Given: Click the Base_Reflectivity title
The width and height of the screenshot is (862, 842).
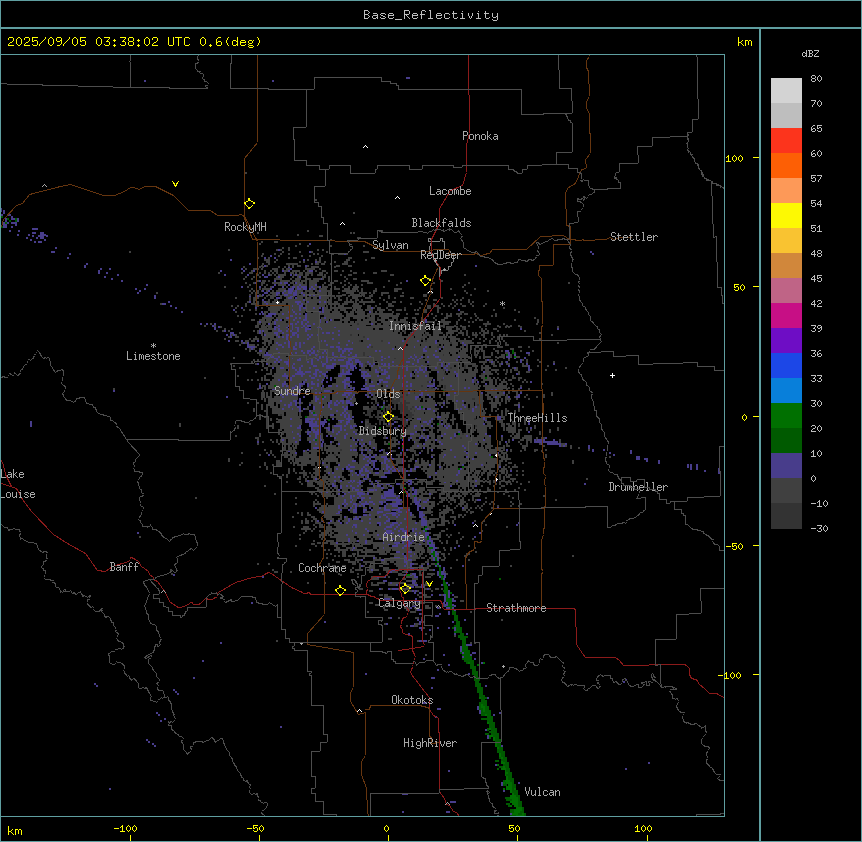Looking at the screenshot, I should point(431,15).
